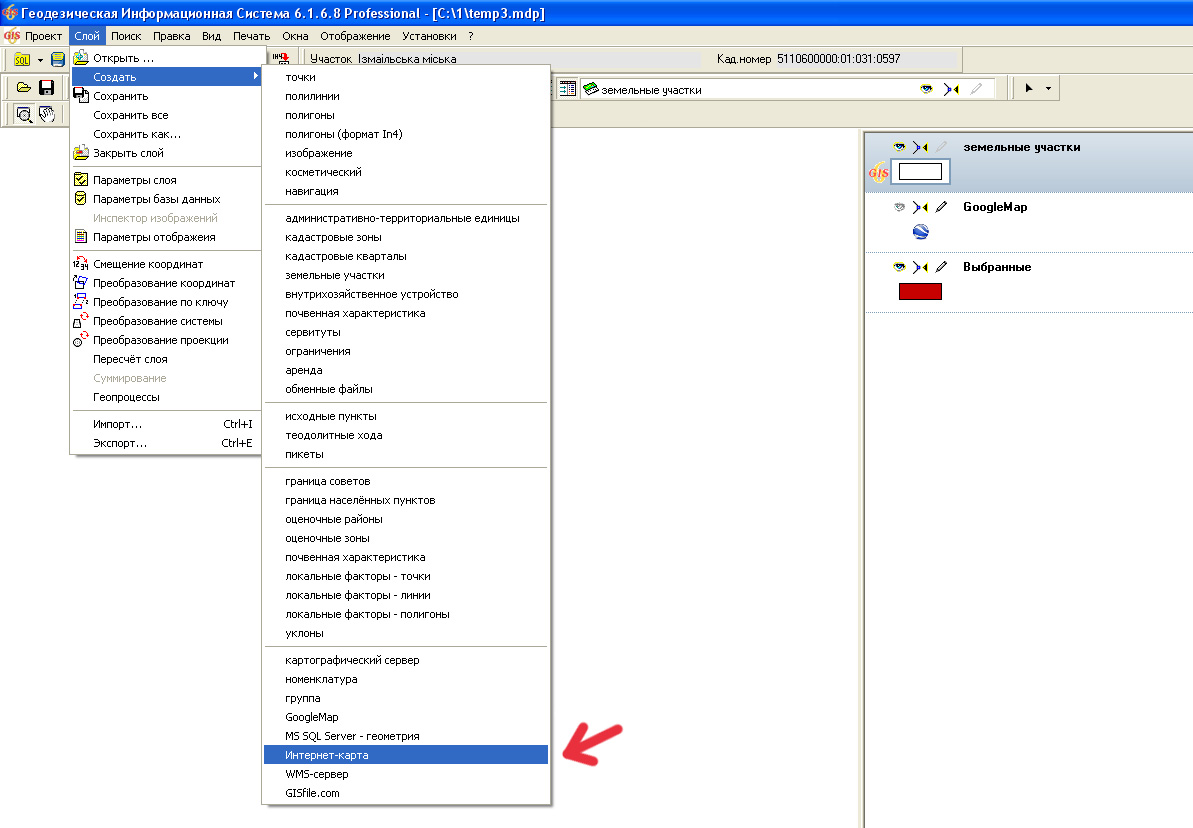Select GISfile.com in the Создать submenu
This screenshot has height=828, width=1193.
click(x=406, y=793)
